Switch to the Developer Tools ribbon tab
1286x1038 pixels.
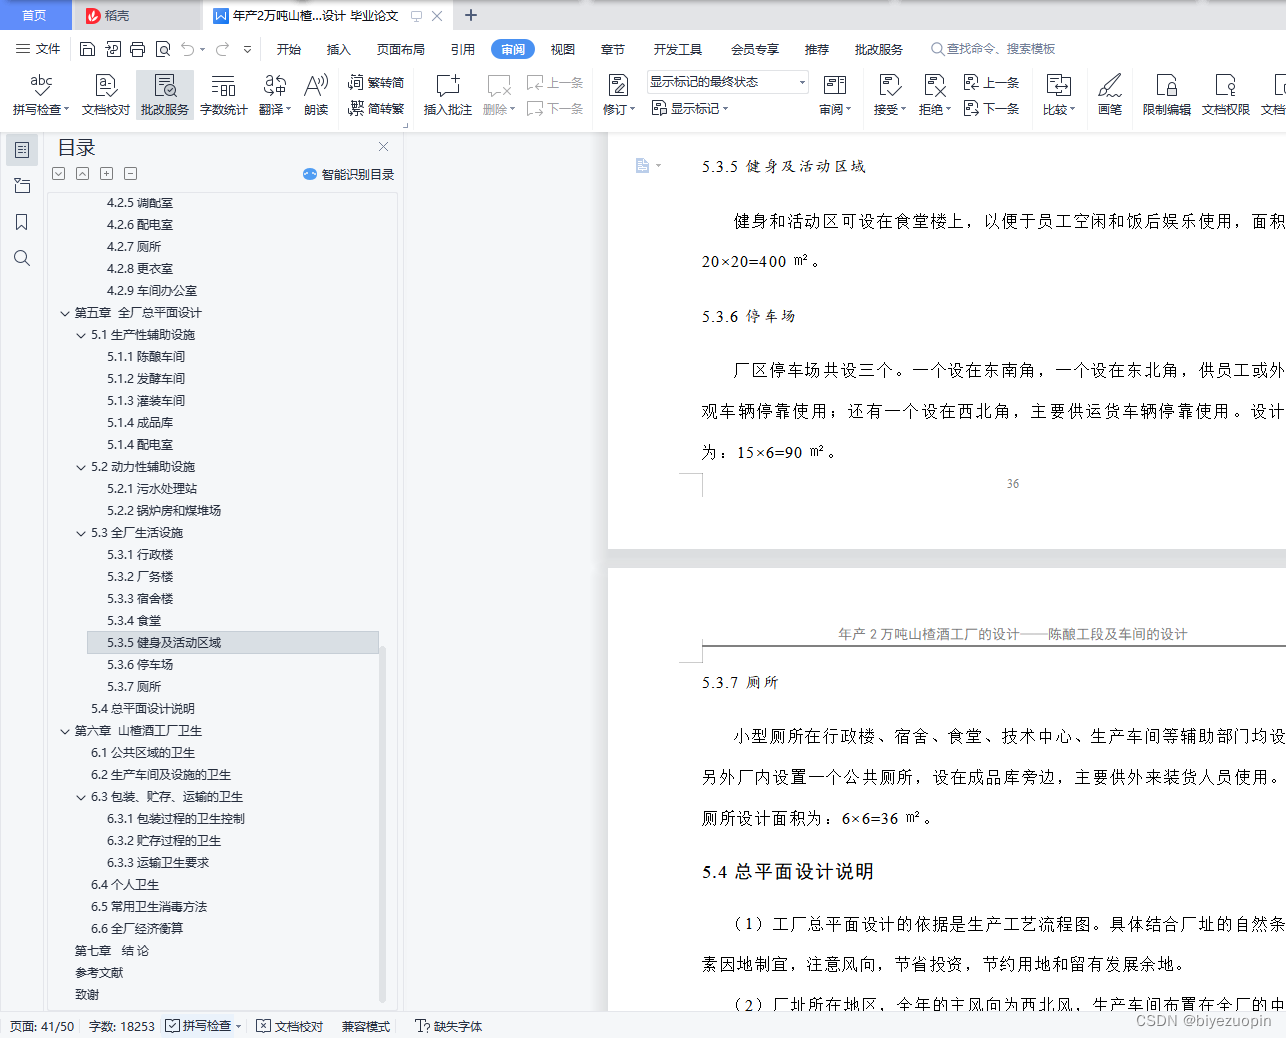pos(678,49)
